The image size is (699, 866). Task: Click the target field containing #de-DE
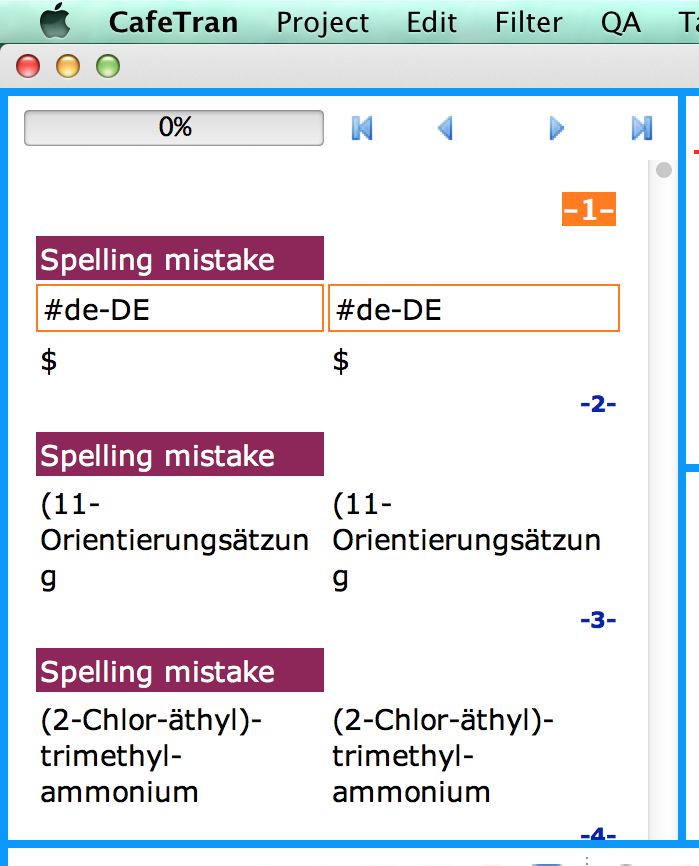473,309
